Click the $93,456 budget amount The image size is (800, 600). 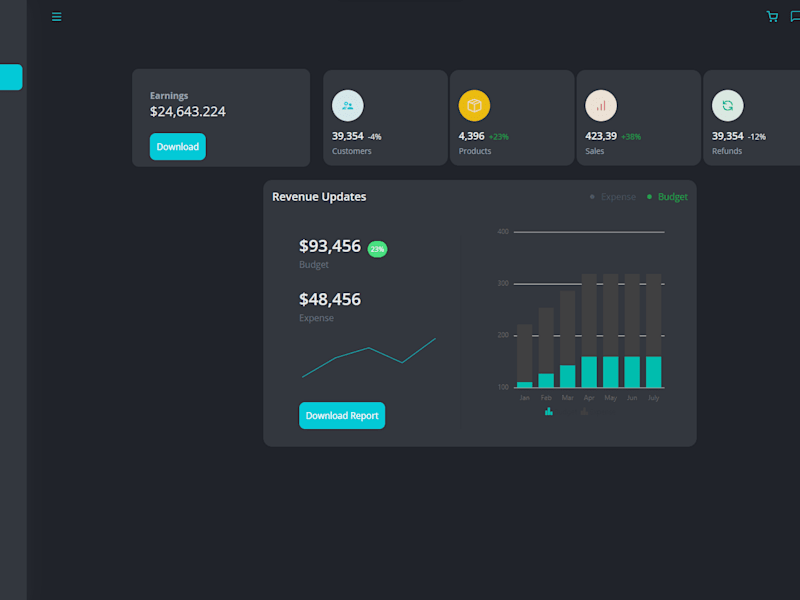pos(330,246)
